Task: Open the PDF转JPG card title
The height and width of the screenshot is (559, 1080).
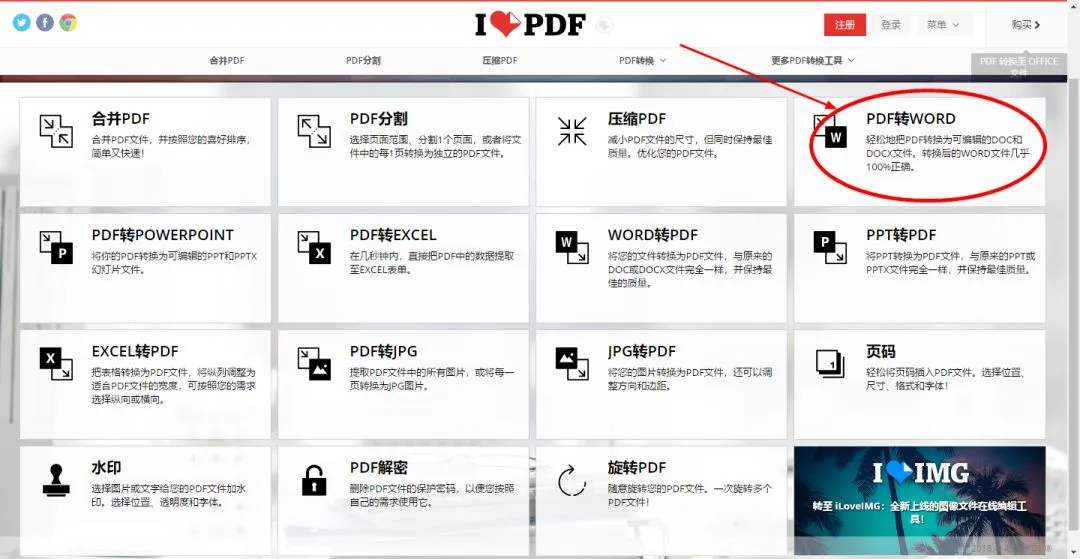Action: coord(383,352)
